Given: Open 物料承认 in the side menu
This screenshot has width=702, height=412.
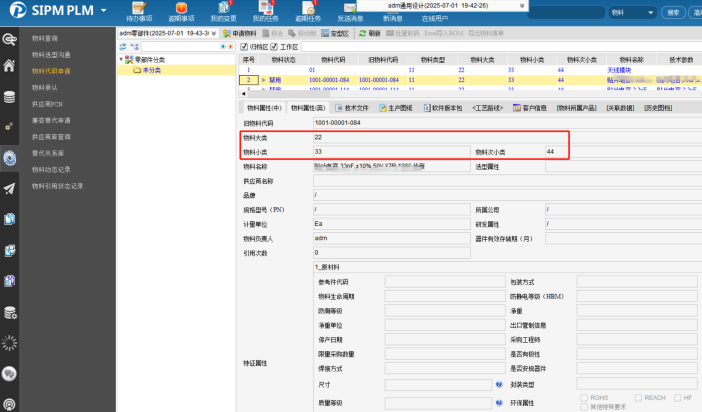Looking at the screenshot, I should 45,87.
